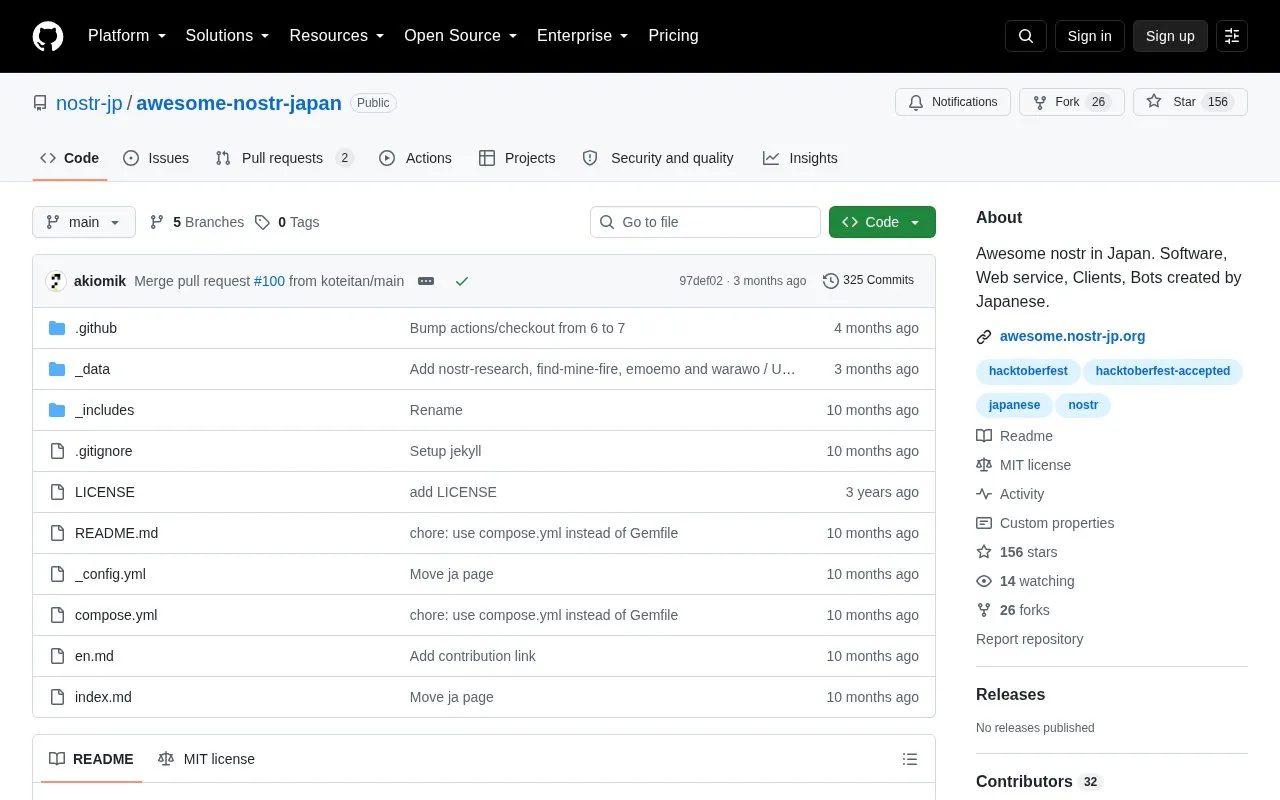
Task: Click the GitHub logo icon
Action: pyautogui.click(x=48, y=36)
